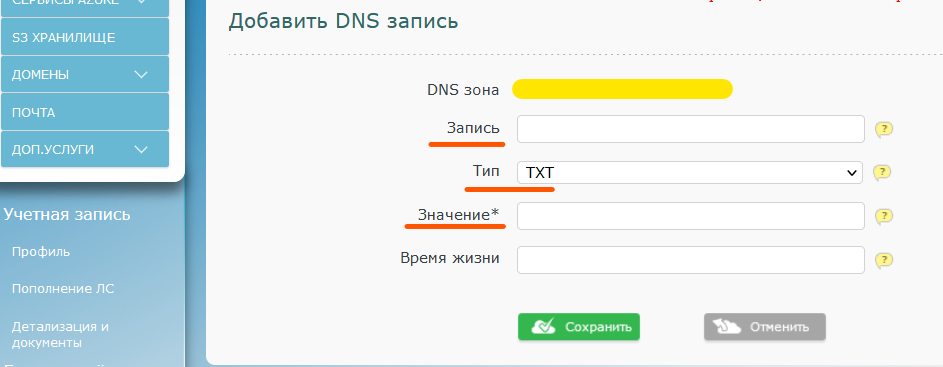Focus the Значение input field
Viewport: 943px width, 367px height.
click(691, 216)
